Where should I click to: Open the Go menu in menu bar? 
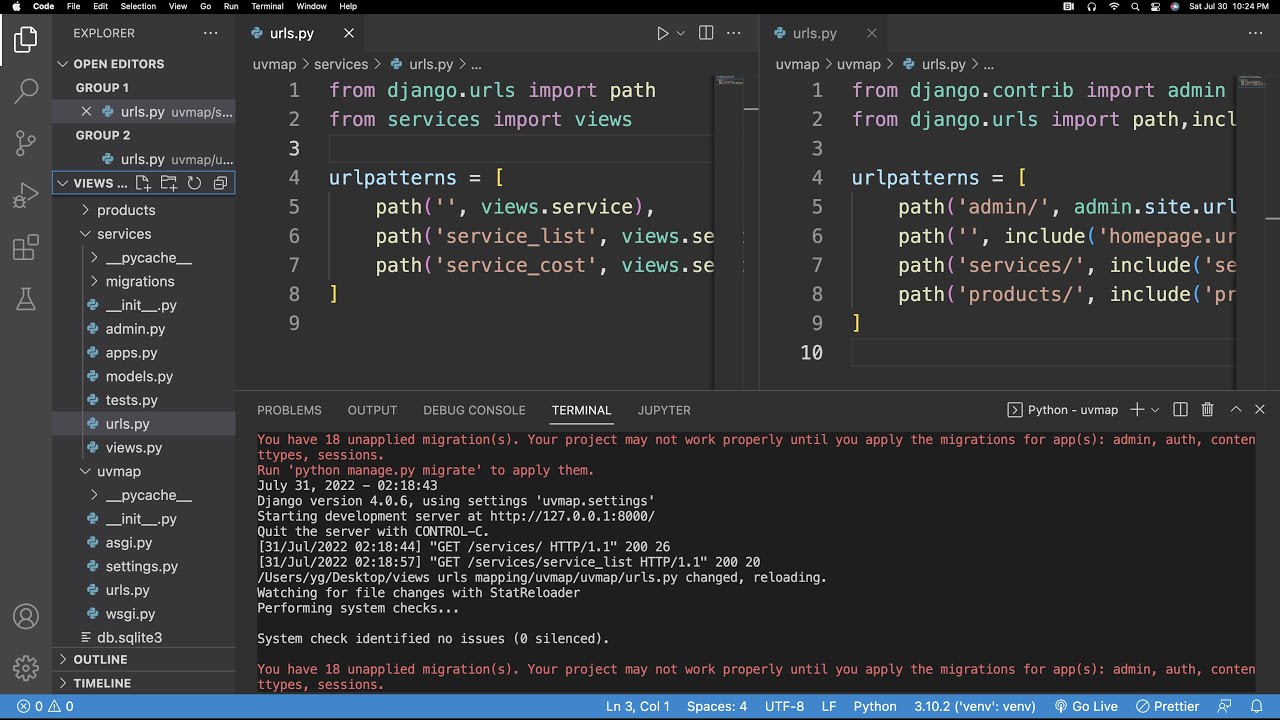point(205,6)
